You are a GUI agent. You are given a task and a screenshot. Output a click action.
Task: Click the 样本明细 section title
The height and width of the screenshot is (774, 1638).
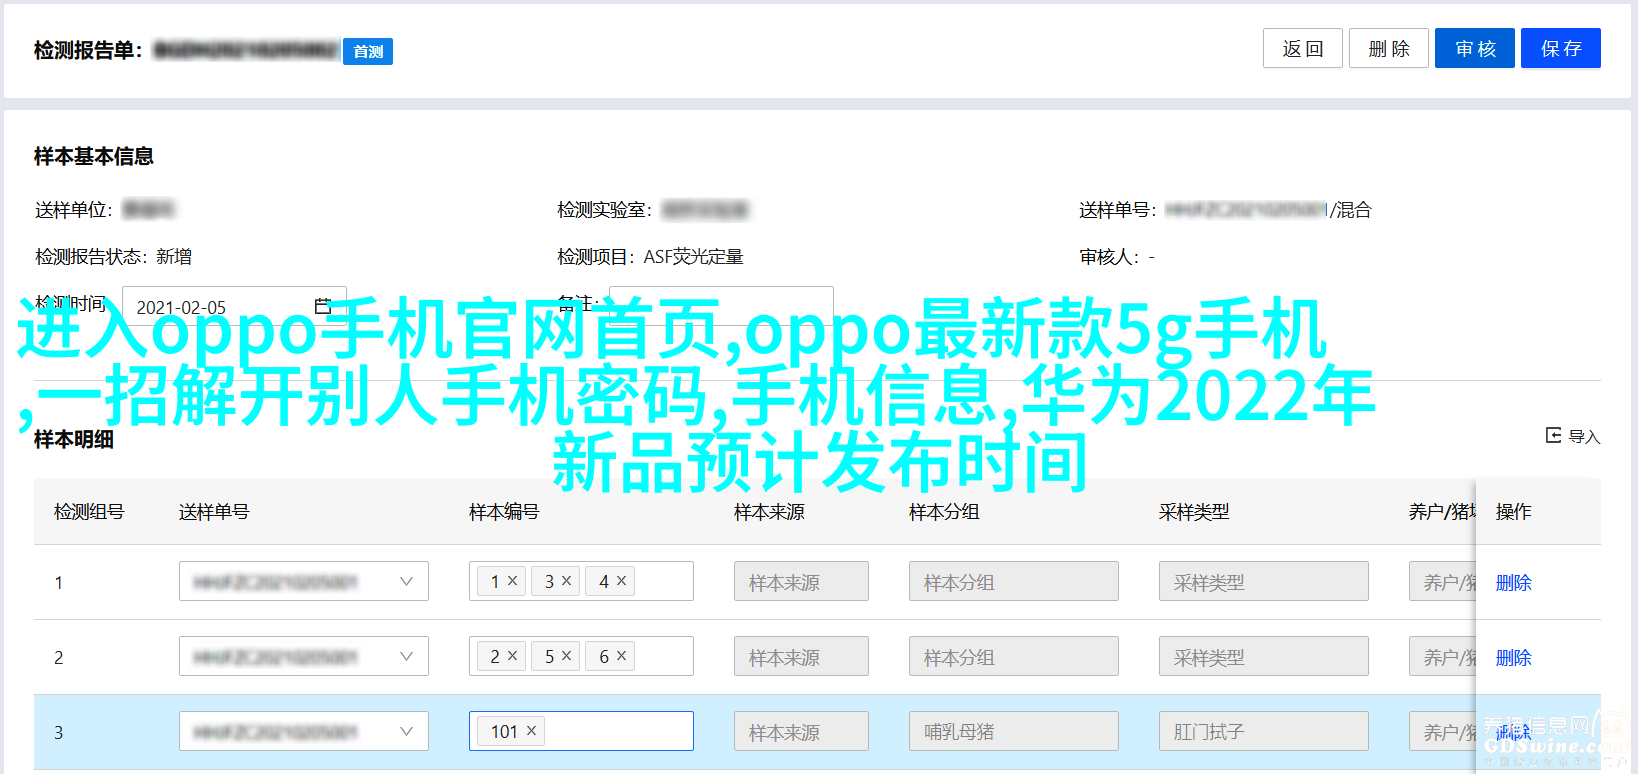click(74, 439)
